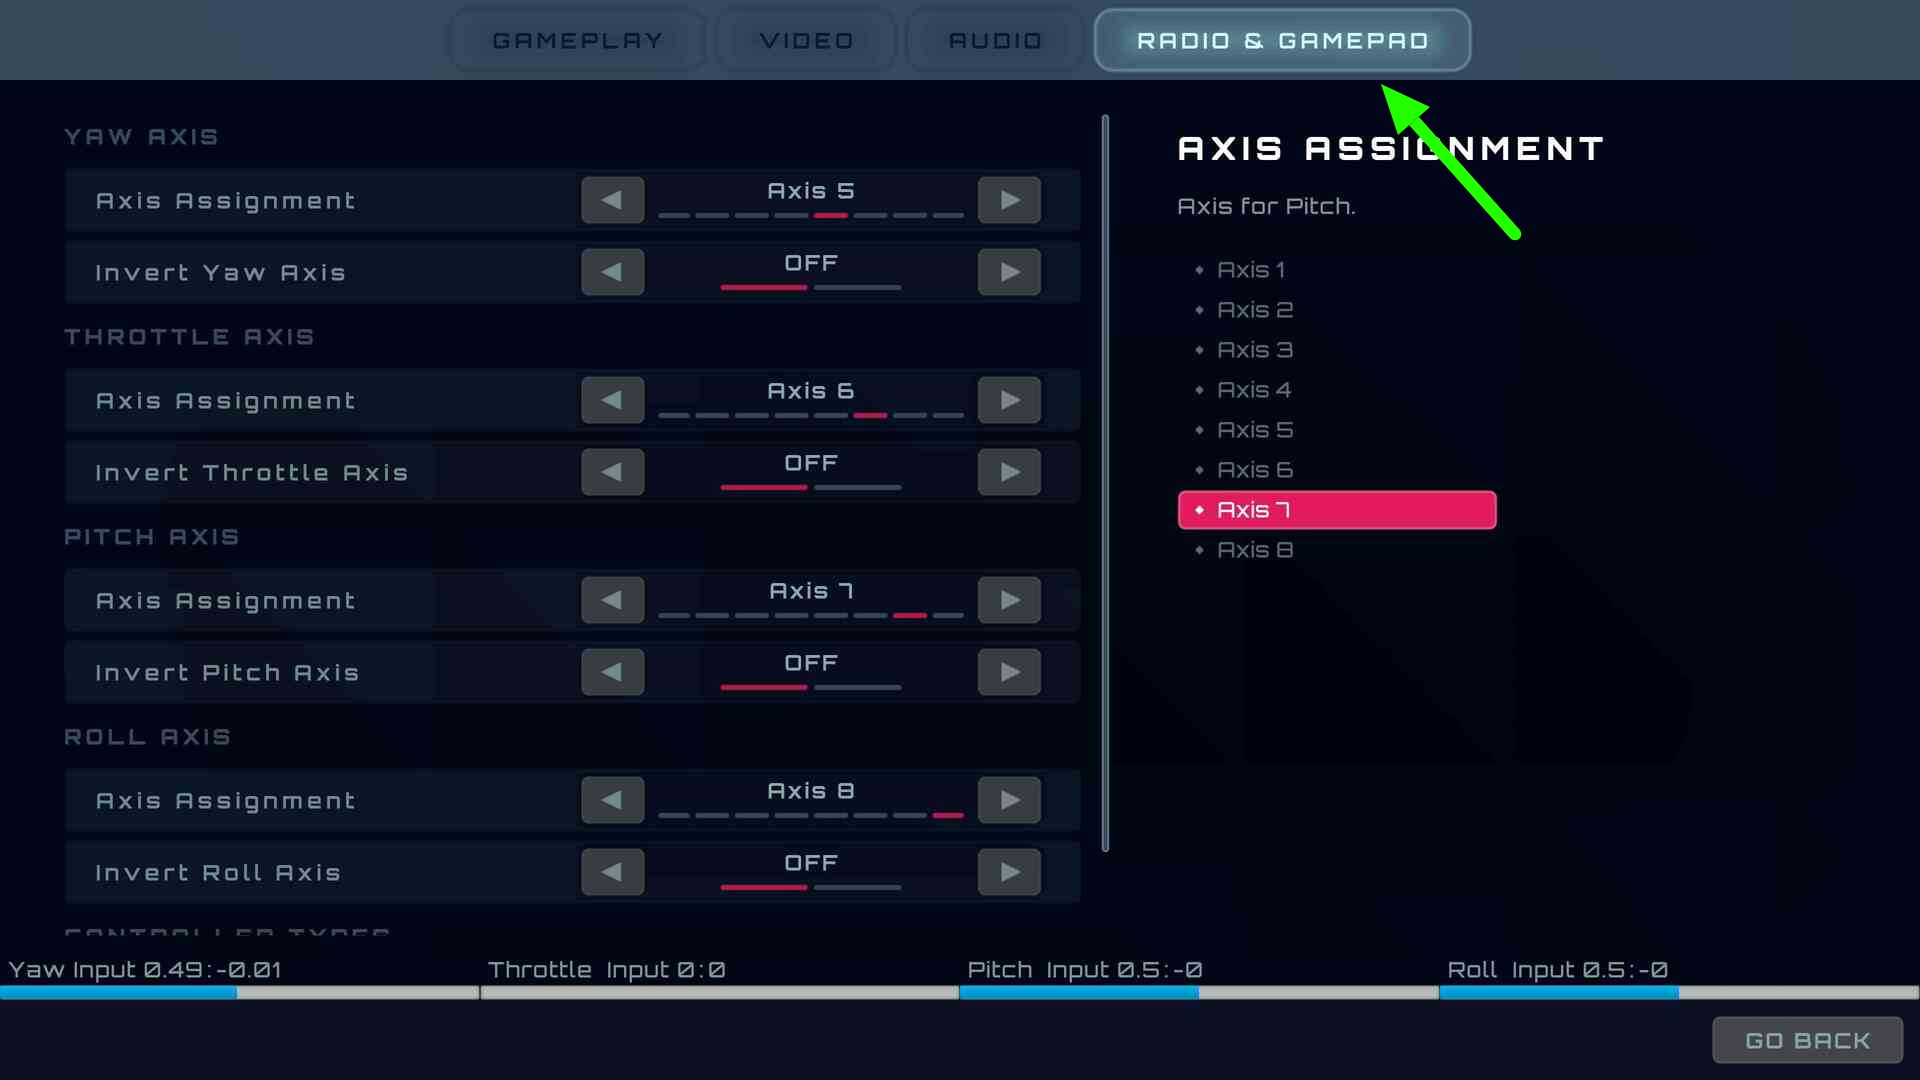1920x1080 pixels.
Task: Toggle Invert Yaw Axis off
Action: pyautogui.click(x=810, y=272)
